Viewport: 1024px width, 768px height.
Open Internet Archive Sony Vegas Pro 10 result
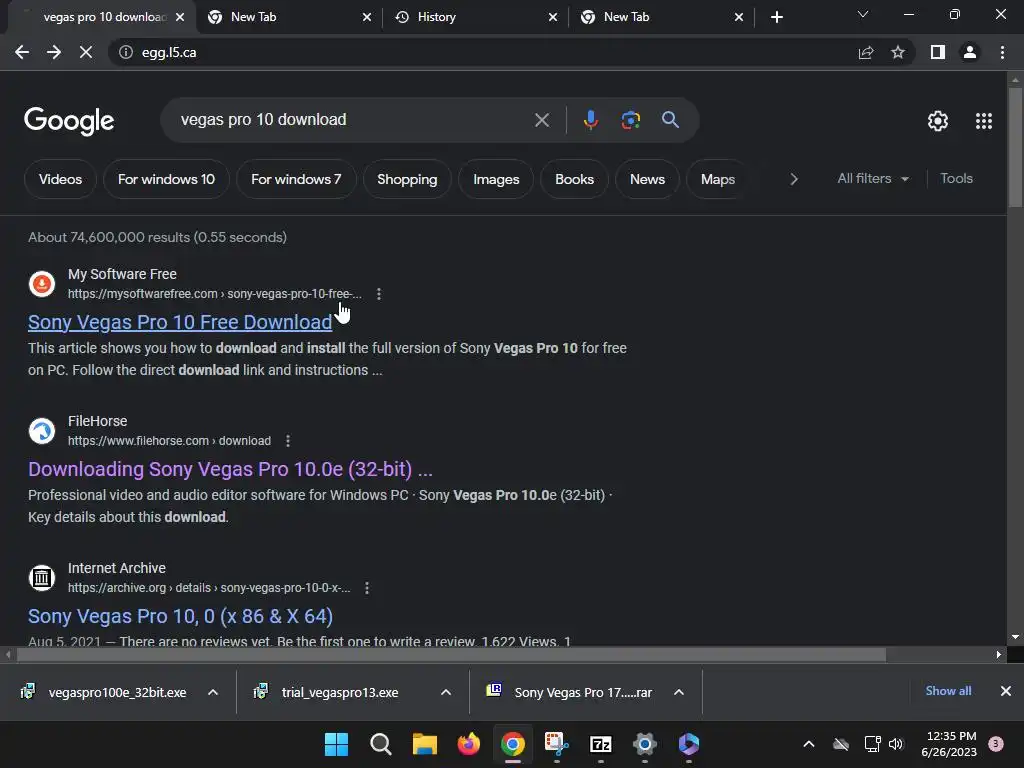180,616
